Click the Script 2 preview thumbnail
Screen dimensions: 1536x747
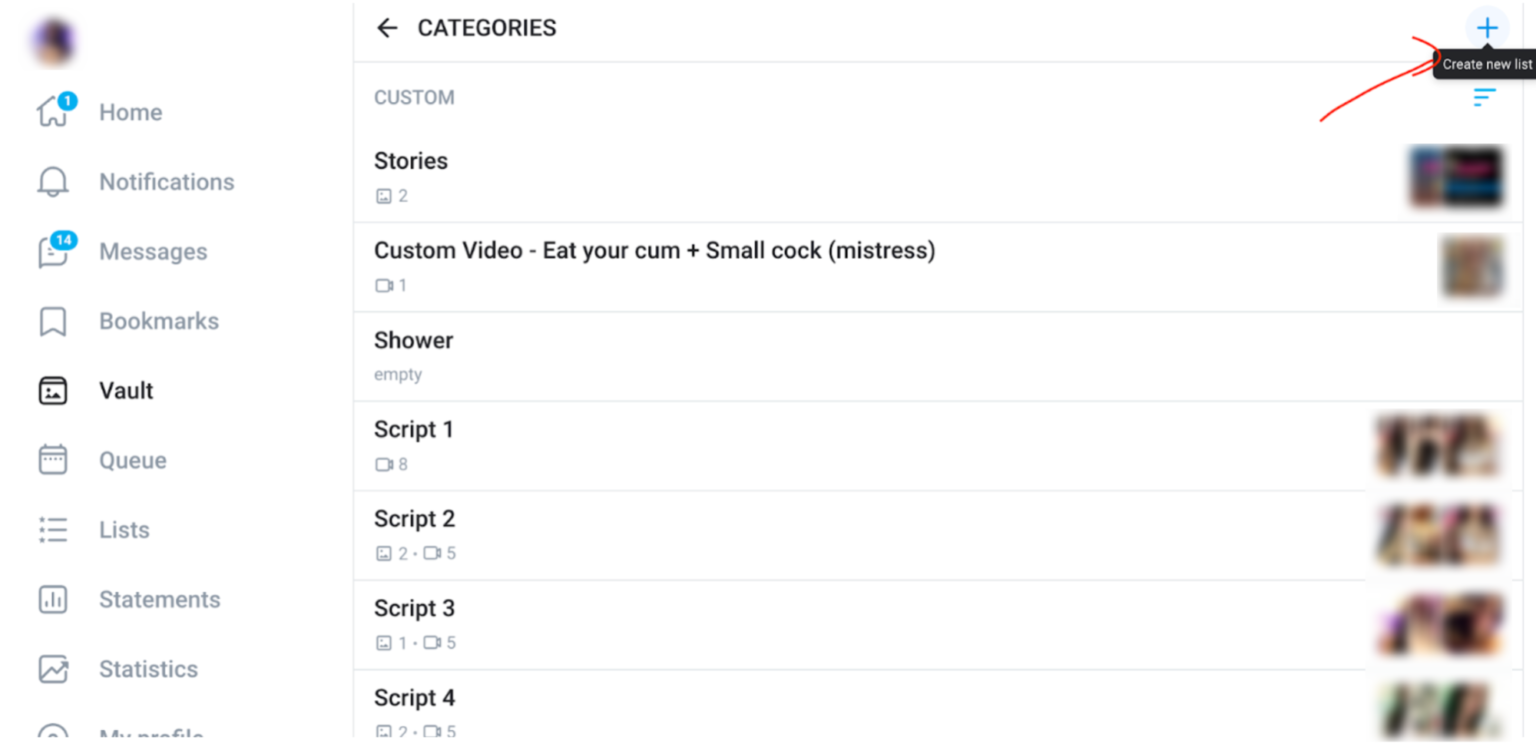pyautogui.click(x=1440, y=535)
